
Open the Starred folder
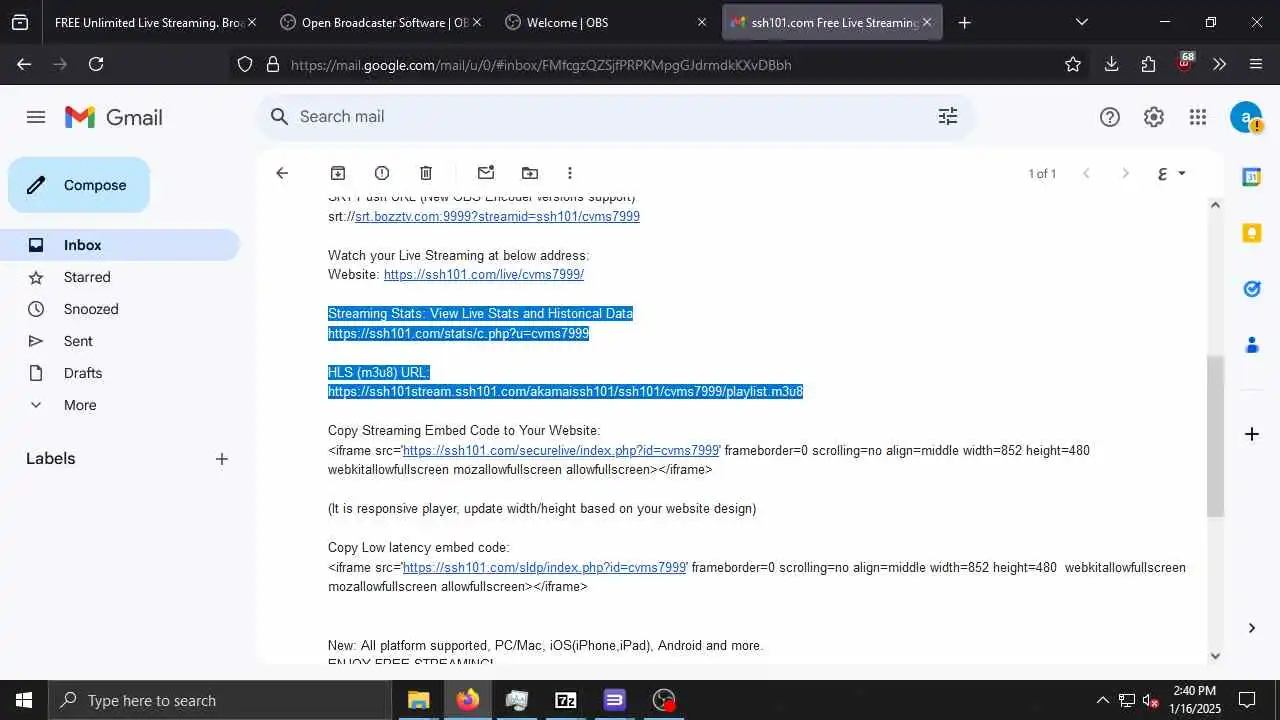click(x=120, y=277)
